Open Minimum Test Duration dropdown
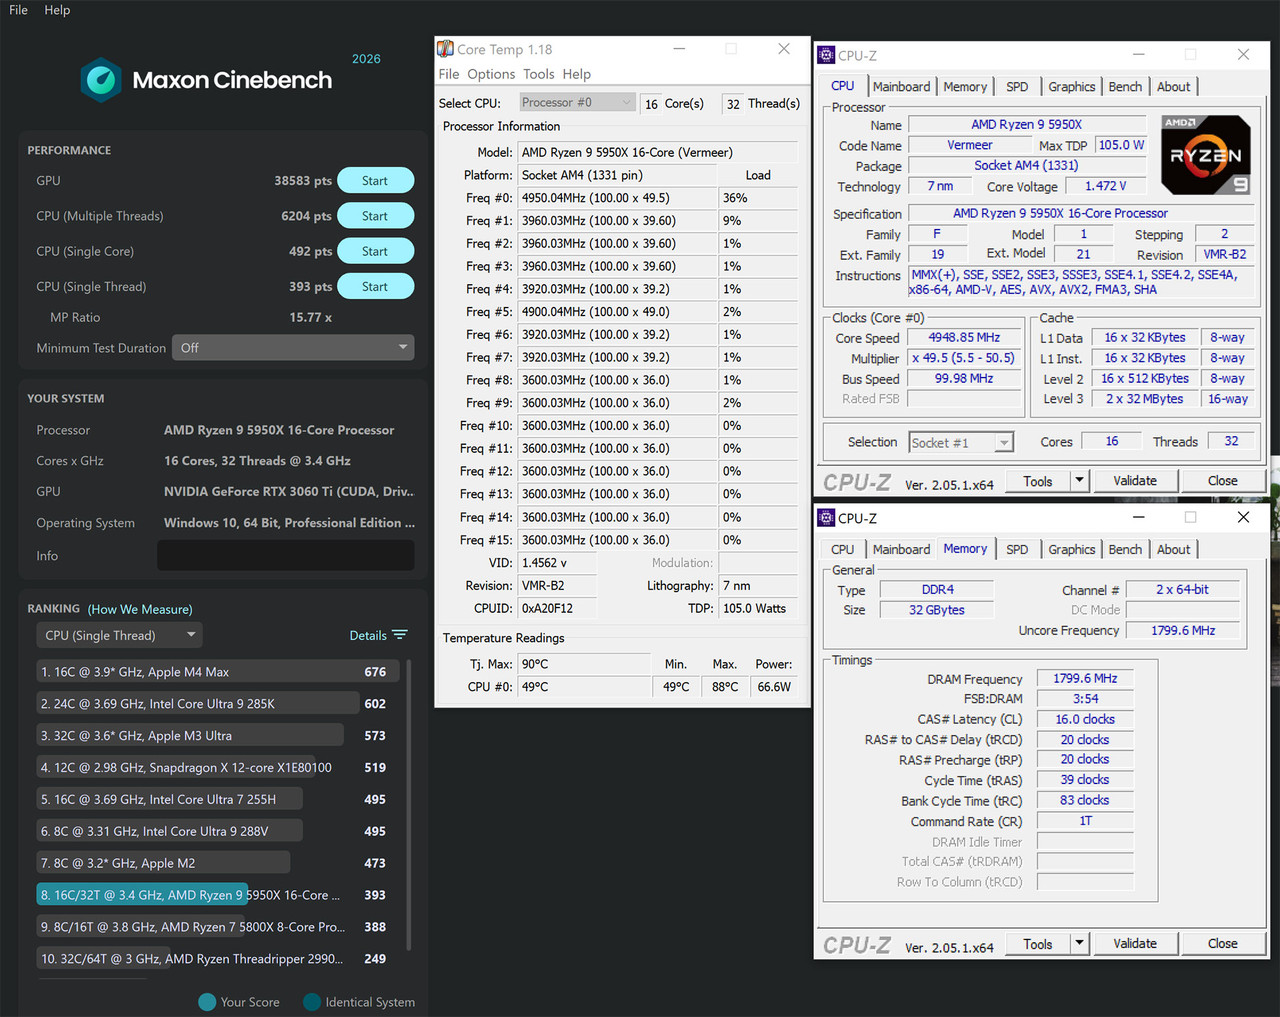 pyautogui.click(x=293, y=348)
